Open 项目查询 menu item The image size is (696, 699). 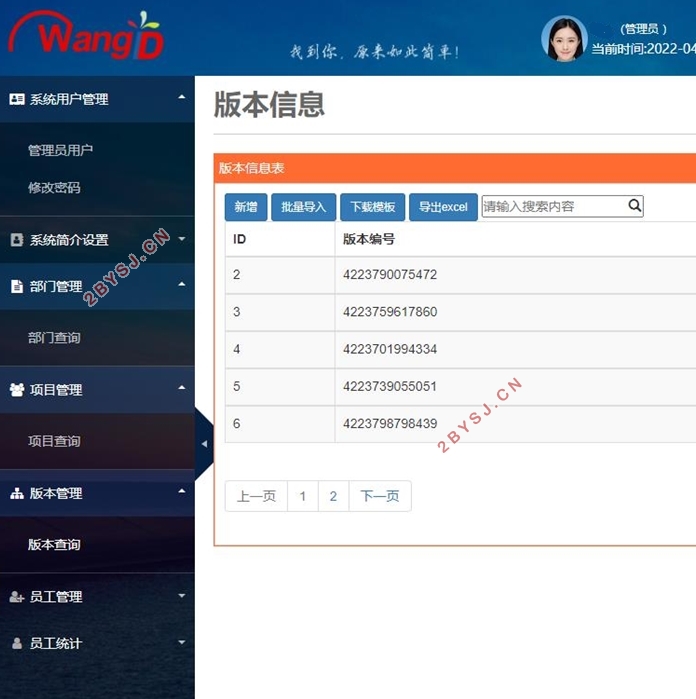coord(54,441)
